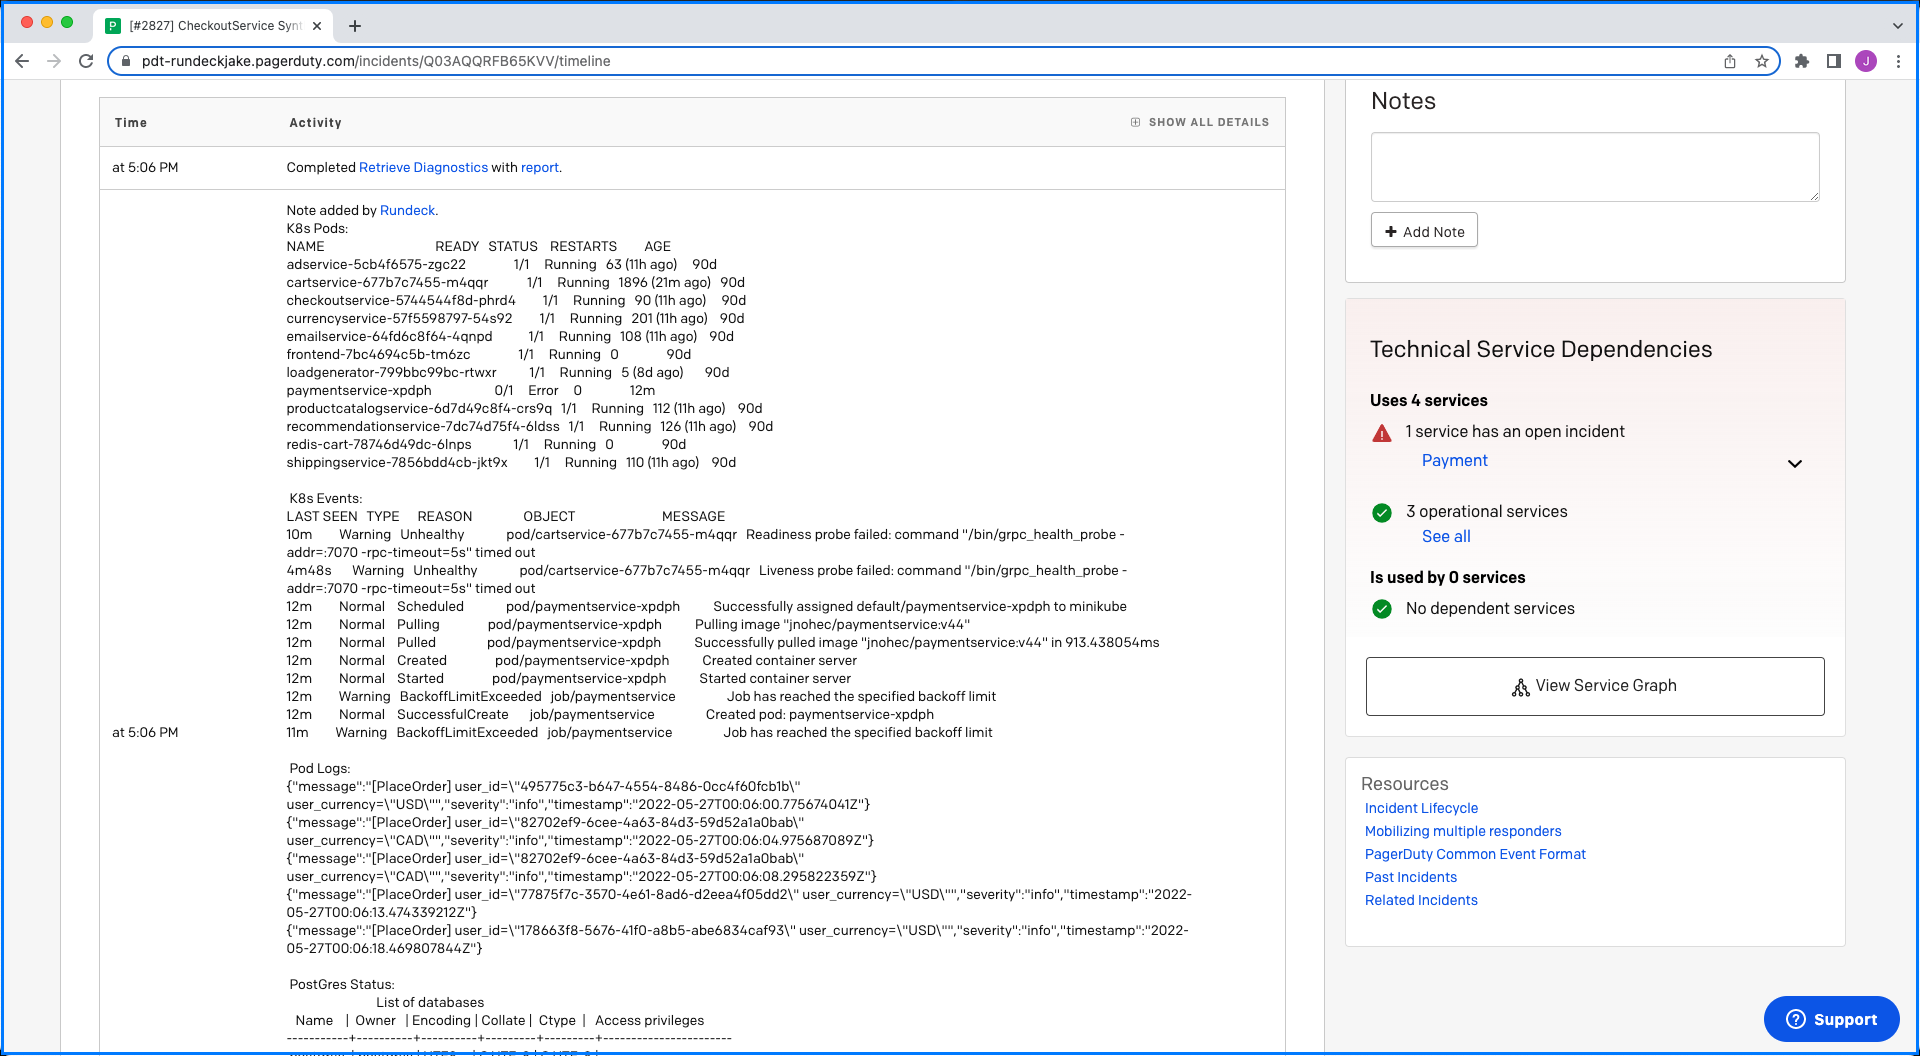The width and height of the screenshot is (1920, 1056).
Task: Open the Chrome profile avatar
Action: (x=1866, y=61)
